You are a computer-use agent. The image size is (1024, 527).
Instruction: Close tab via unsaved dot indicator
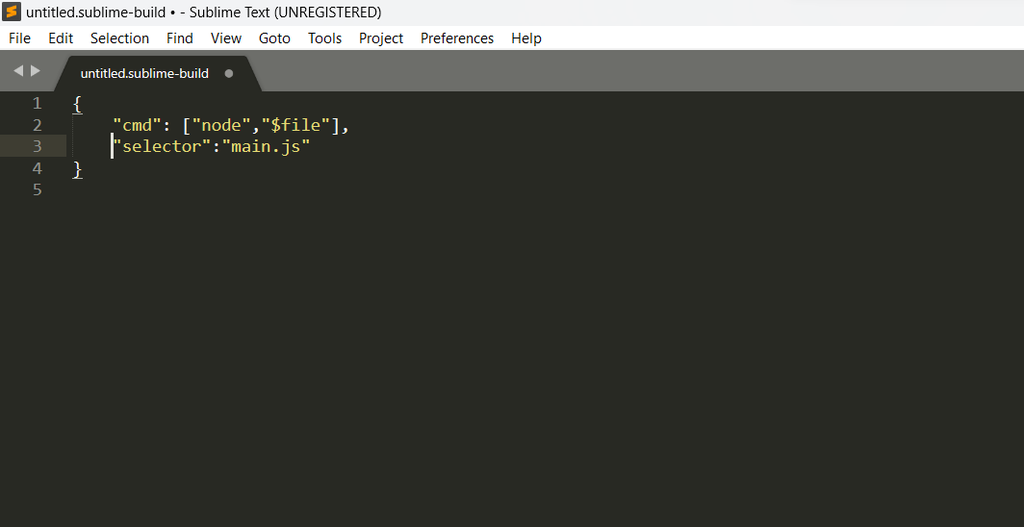pos(229,74)
